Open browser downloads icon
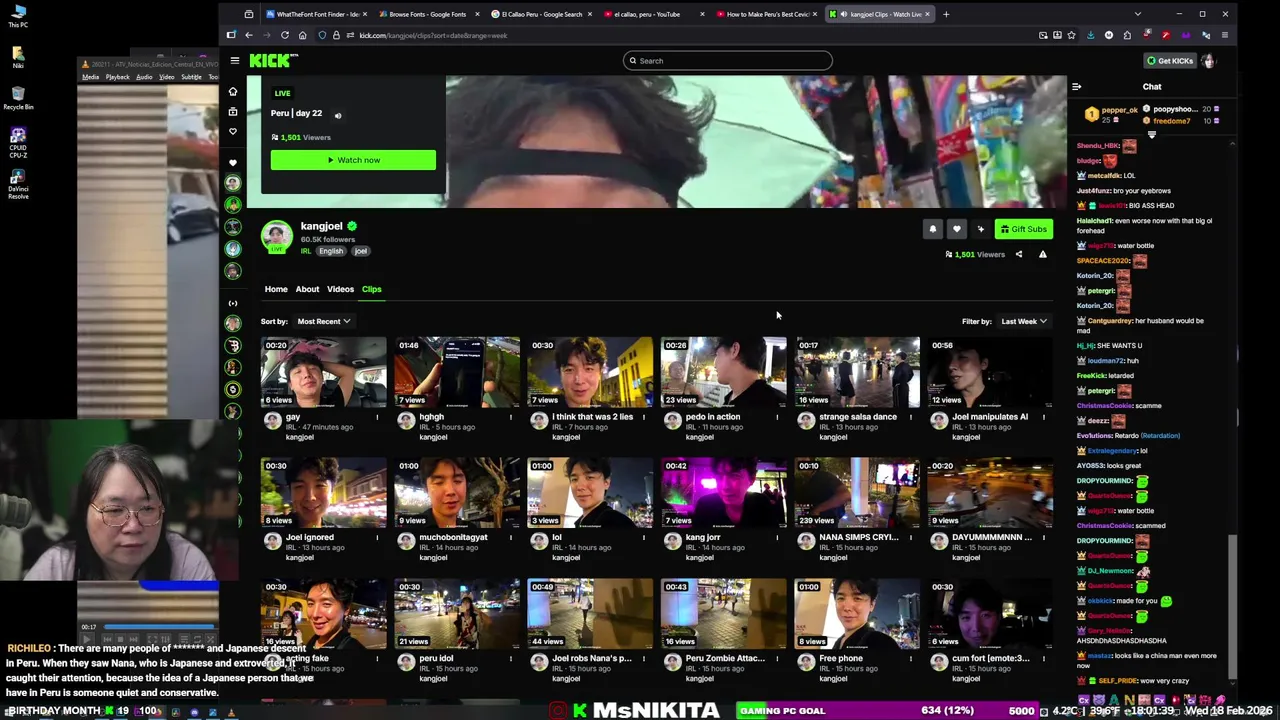1280x720 pixels. 1090,35
